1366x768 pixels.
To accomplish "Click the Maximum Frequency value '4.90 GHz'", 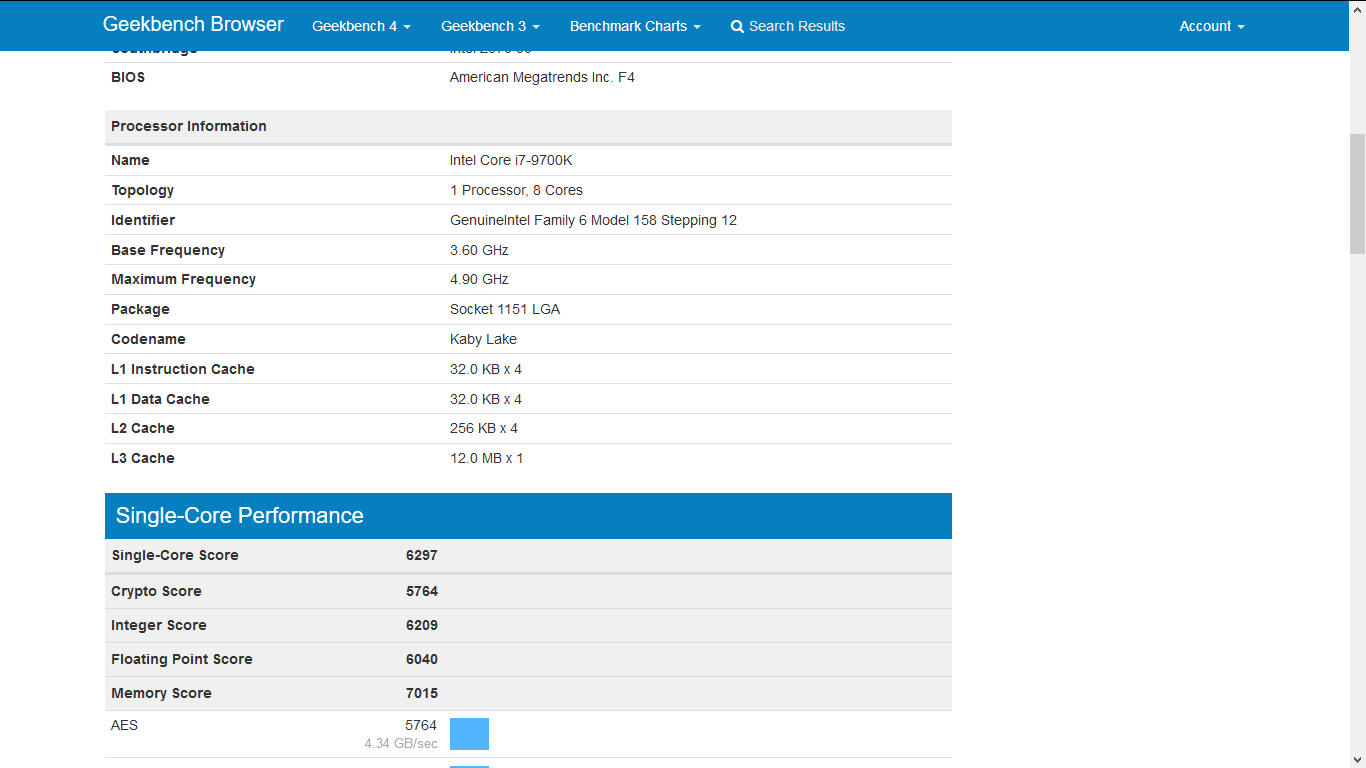I will 479,279.
